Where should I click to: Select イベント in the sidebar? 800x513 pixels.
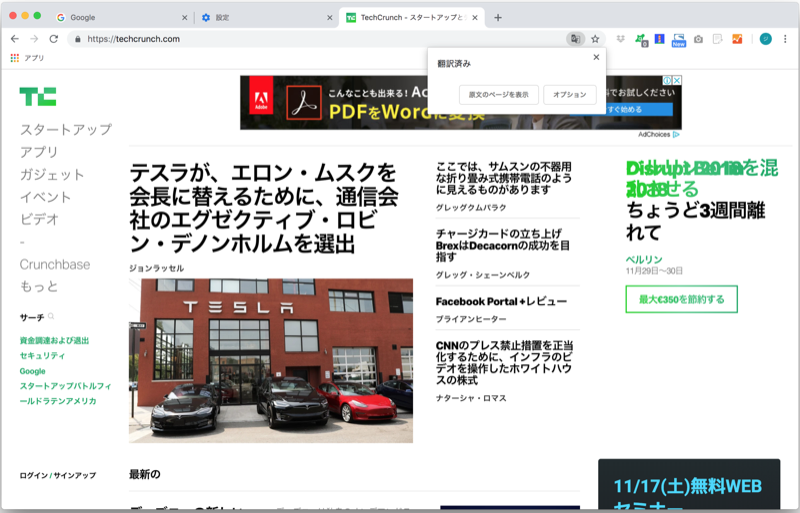click(x=45, y=197)
